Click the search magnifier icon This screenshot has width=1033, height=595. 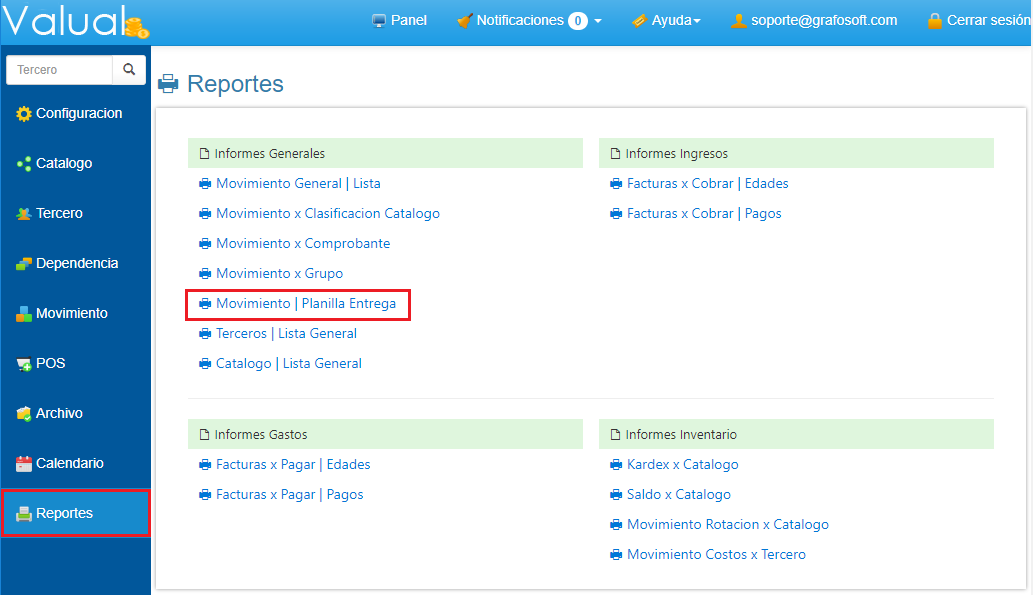tap(129, 70)
